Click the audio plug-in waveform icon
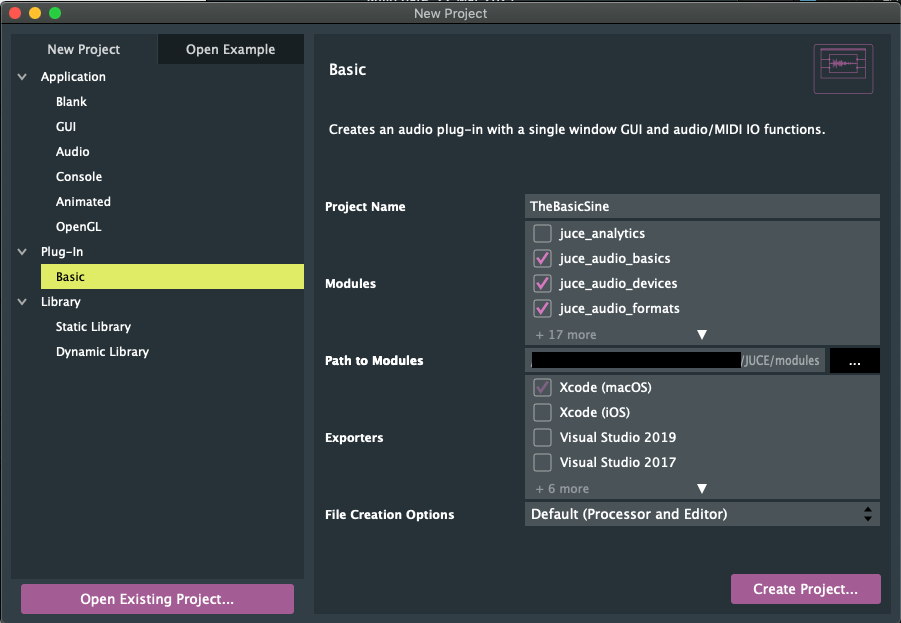The image size is (901, 623). (x=843, y=69)
